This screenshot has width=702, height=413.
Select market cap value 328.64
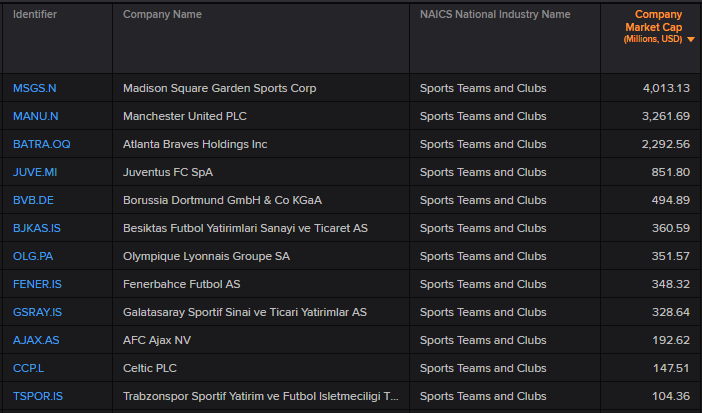pyautogui.click(x=671, y=312)
